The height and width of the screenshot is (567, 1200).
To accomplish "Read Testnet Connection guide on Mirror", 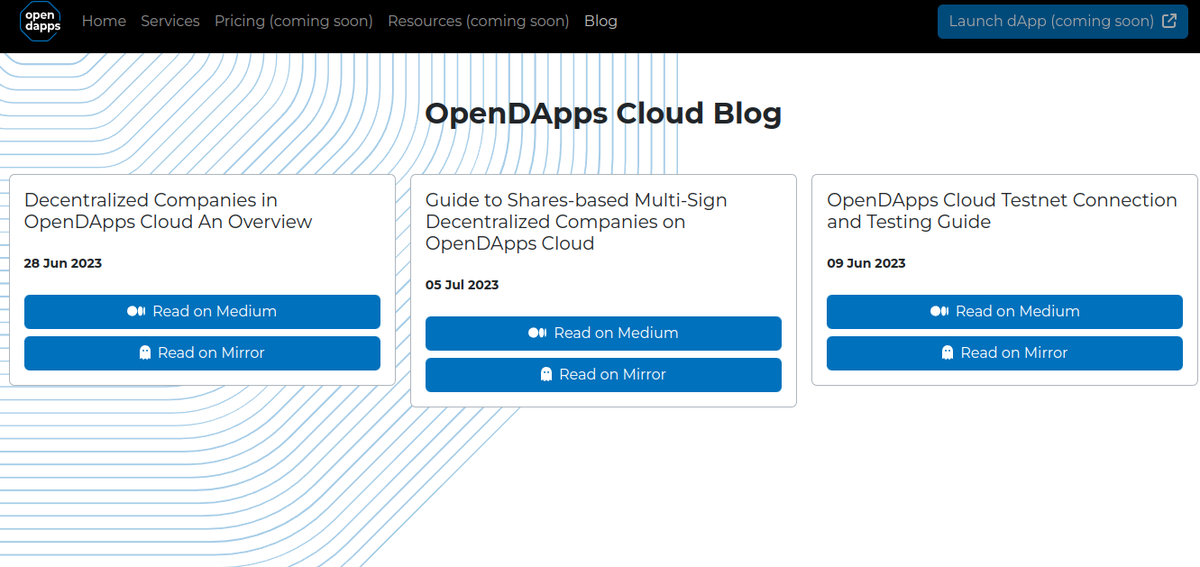I will point(1005,353).
